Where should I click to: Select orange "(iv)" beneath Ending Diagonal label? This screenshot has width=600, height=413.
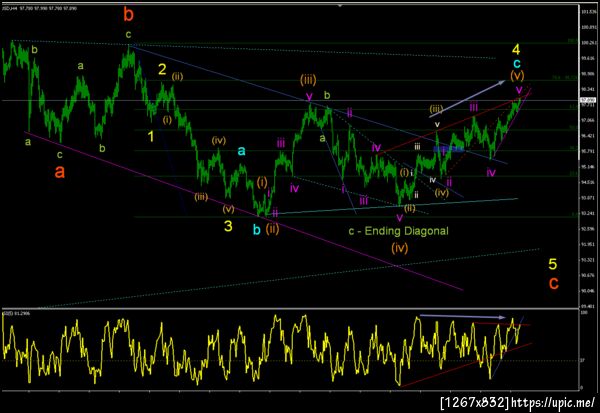[x=399, y=248]
